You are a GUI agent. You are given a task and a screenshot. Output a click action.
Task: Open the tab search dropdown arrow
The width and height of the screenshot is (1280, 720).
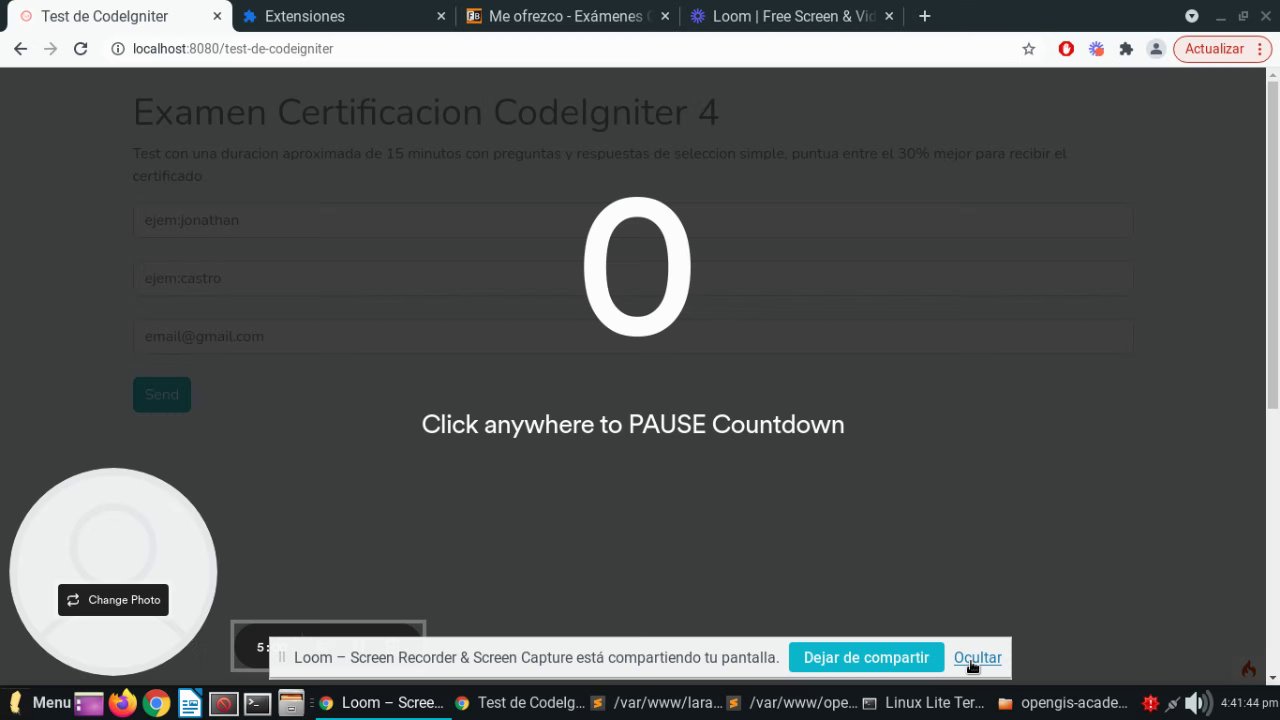coord(1191,16)
